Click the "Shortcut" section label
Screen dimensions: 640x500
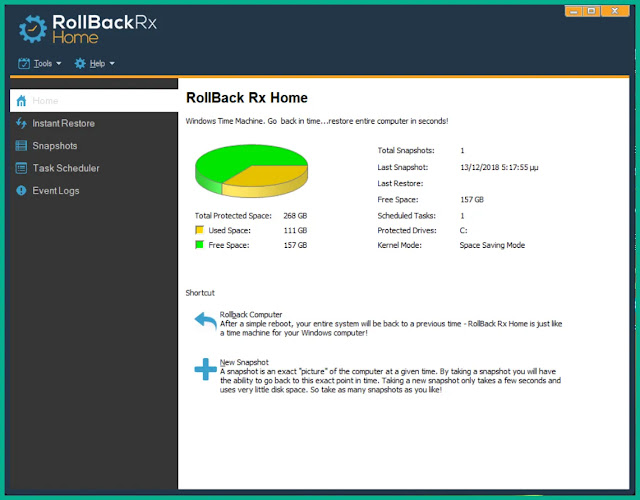coord(200,293)
